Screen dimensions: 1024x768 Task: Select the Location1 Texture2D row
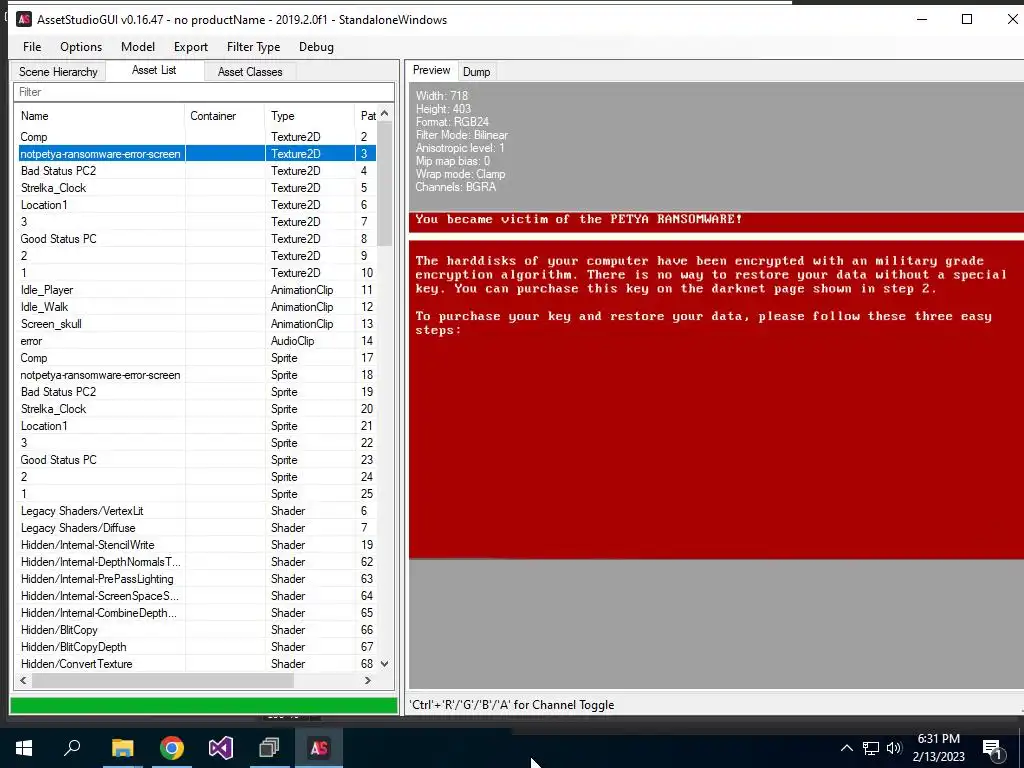tap(196, 205)
